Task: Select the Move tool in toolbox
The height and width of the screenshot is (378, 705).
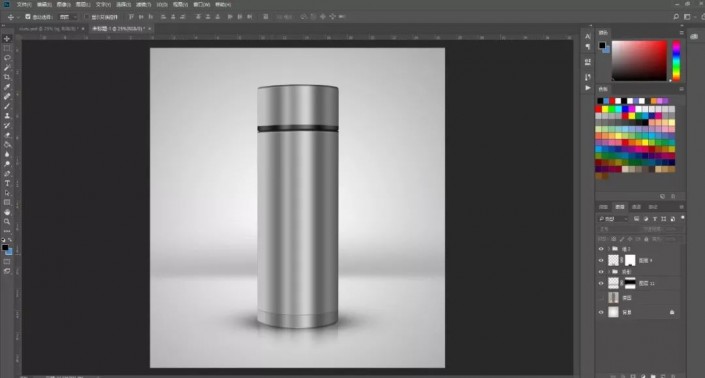Action: point(7,39)
